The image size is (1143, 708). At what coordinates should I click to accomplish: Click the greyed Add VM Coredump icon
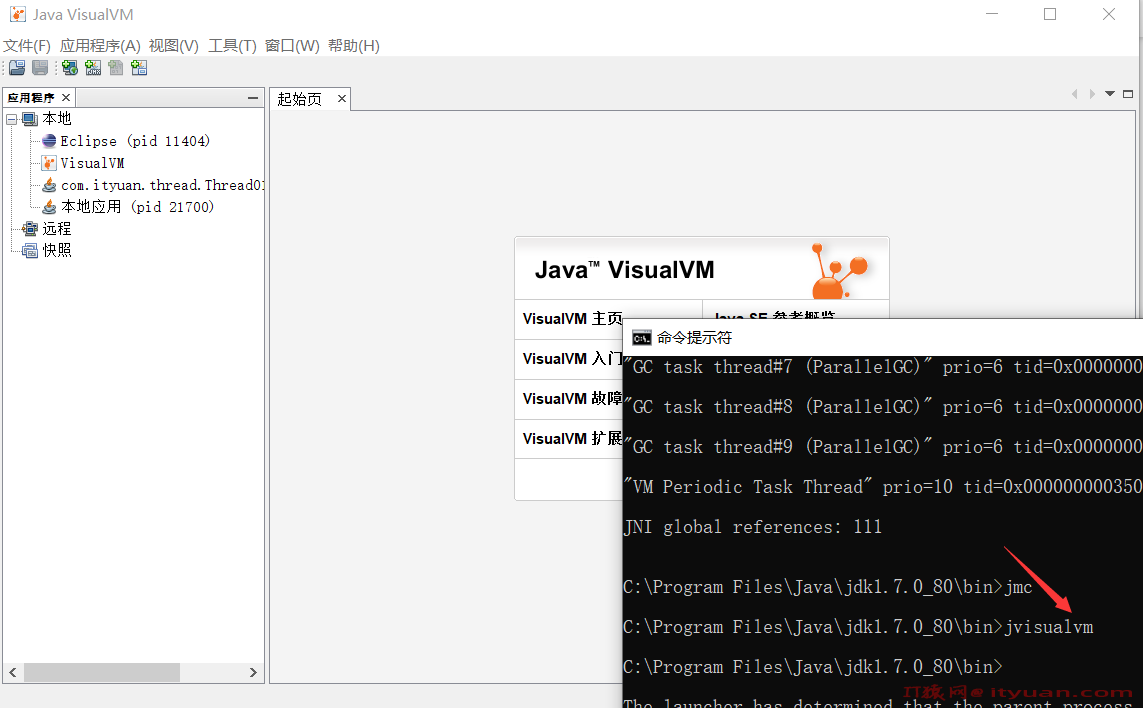coord(116,68)
